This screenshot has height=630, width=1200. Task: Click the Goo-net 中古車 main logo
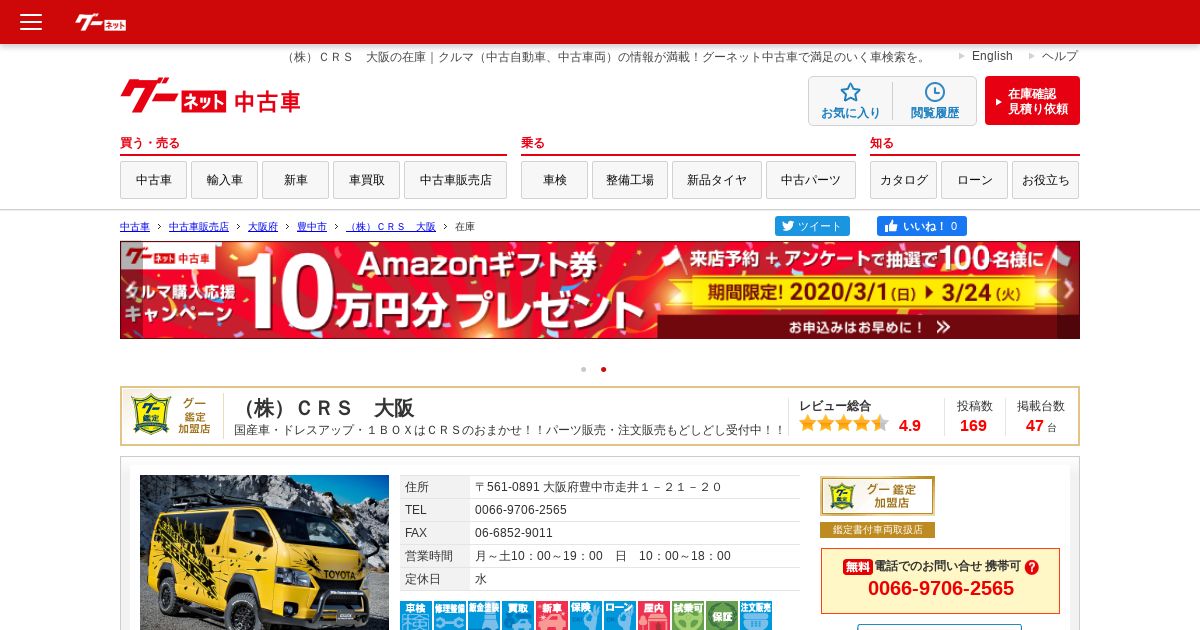(x=210, y=97)
